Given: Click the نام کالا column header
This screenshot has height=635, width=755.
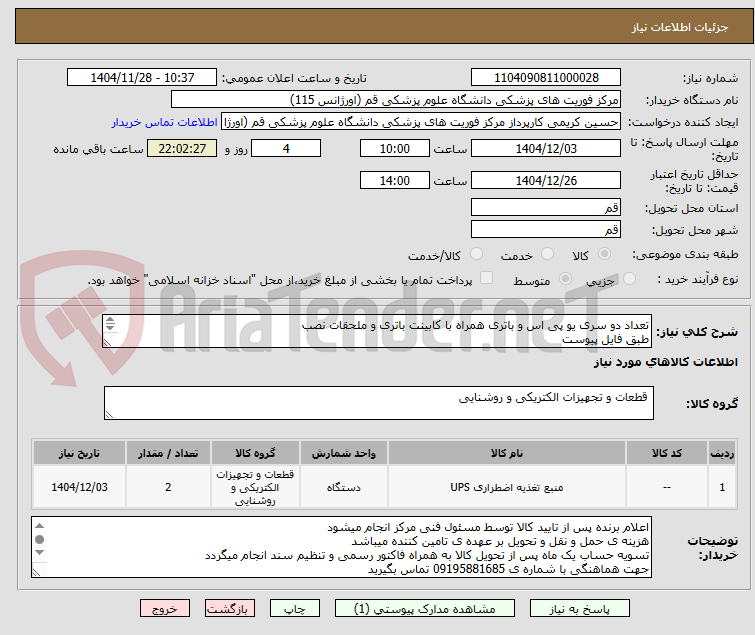Looking at the screenshot, I should 507,453.
